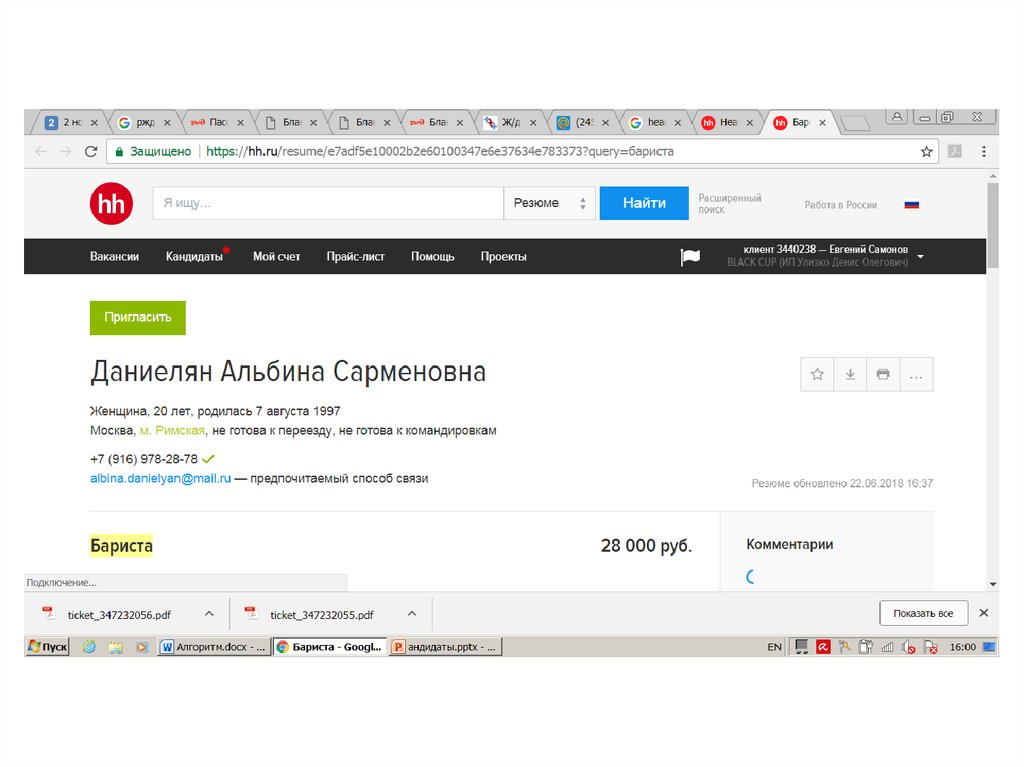Click the blue Найти search button
This screenshot has height=767, width=1024.
coord(644,203)
